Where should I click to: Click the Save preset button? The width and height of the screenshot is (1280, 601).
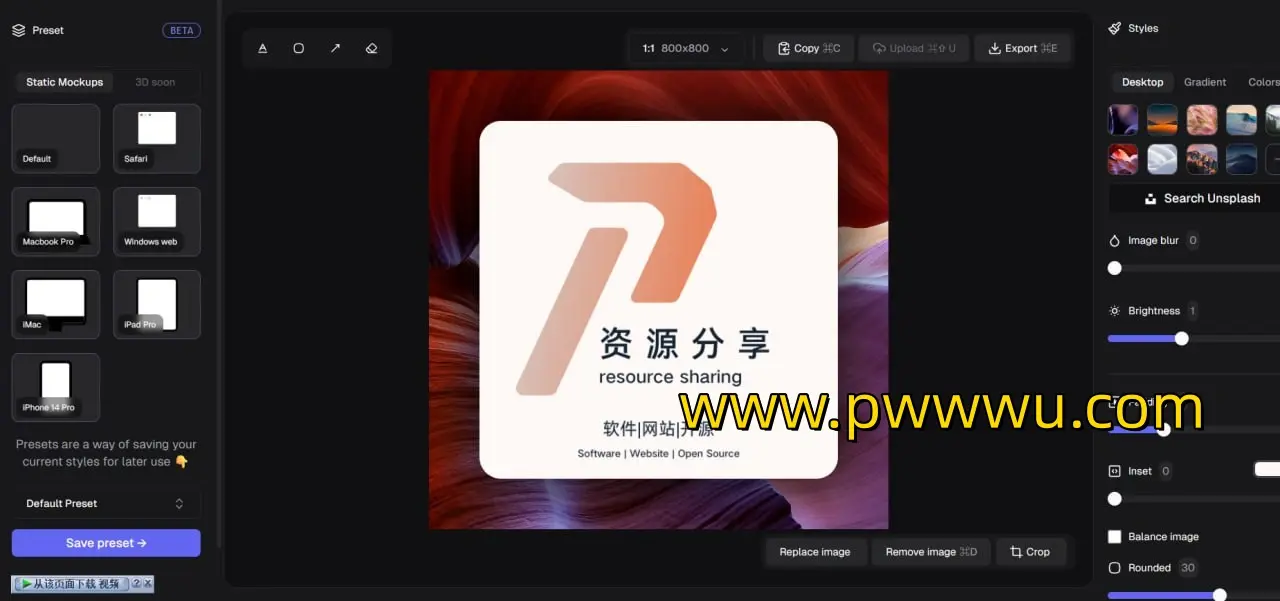tap(106, 543)
